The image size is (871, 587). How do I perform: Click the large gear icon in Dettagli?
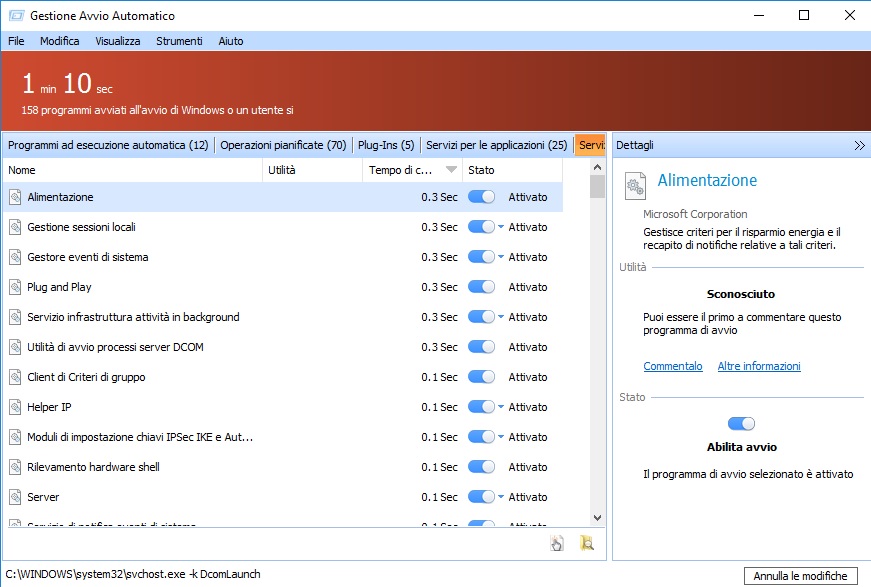[635, 186]
